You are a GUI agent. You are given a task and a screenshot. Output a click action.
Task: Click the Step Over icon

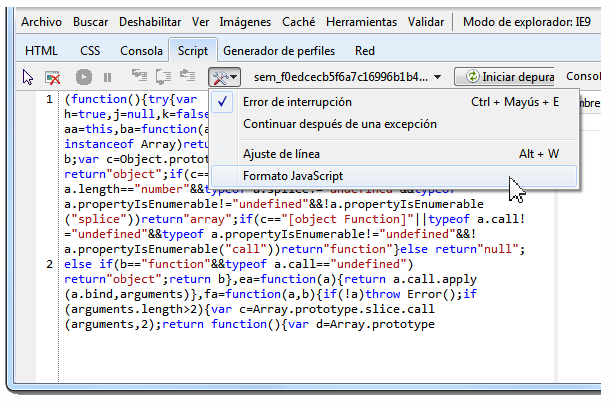(x=163, y=77)
